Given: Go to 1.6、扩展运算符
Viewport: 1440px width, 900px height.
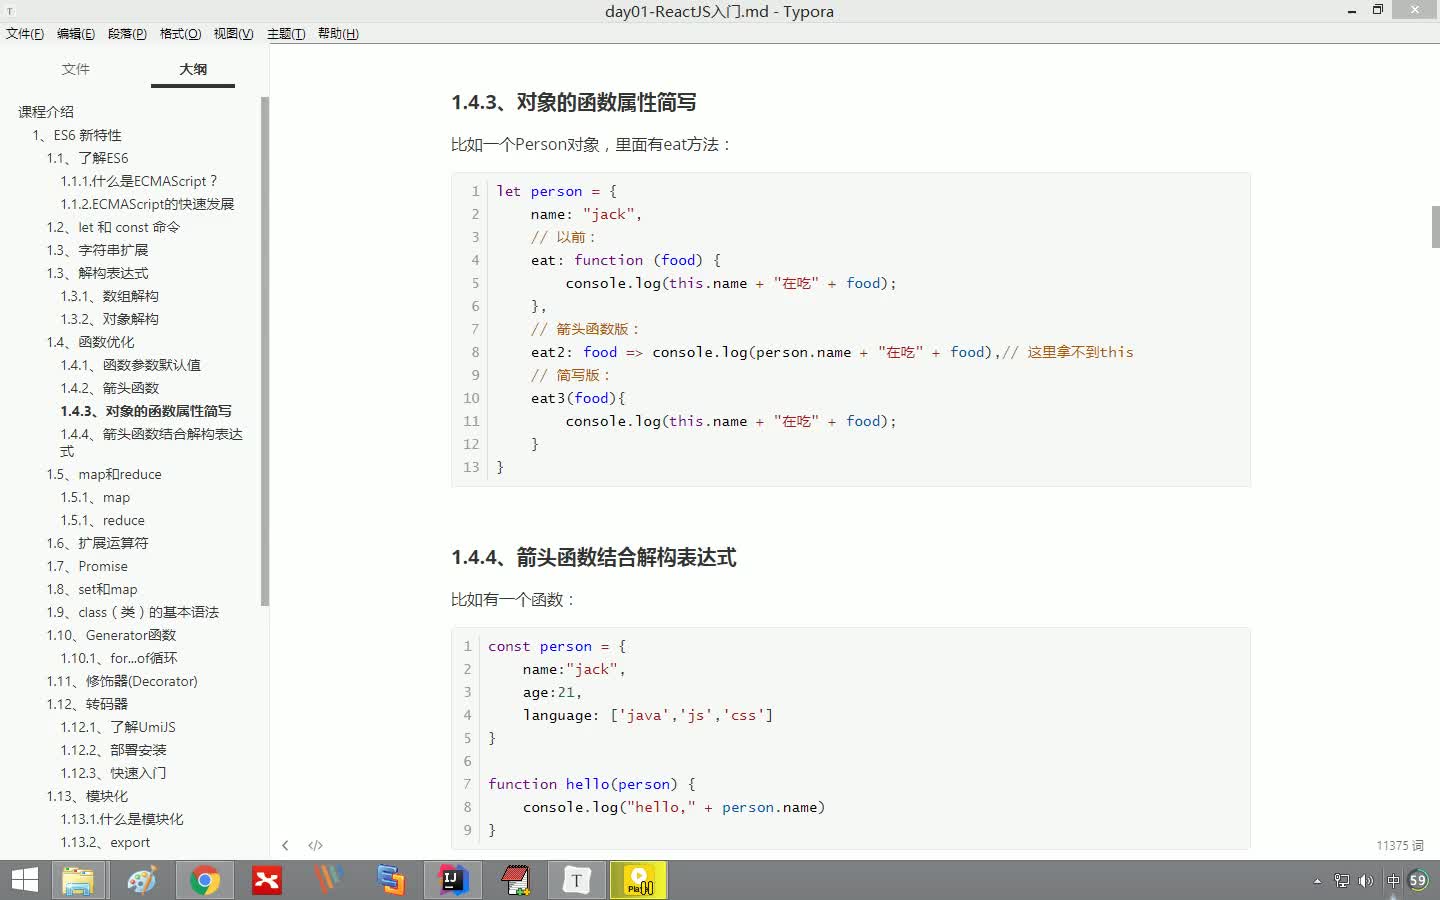Looking at the screenshot, I should (x=97, y=543).
